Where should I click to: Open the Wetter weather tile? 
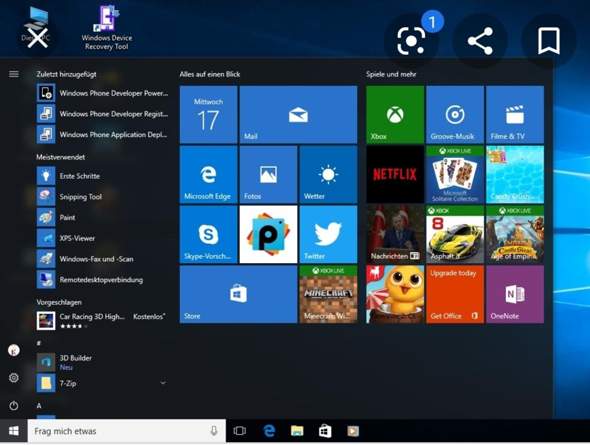click(x=328, y=175)
